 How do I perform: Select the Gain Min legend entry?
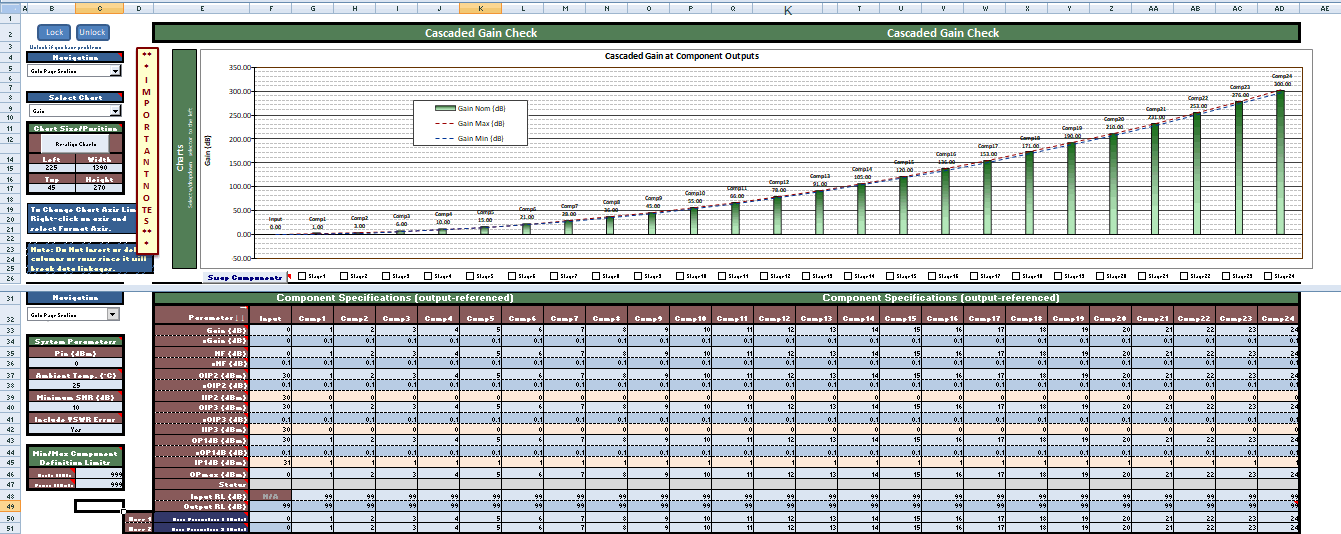479,138
